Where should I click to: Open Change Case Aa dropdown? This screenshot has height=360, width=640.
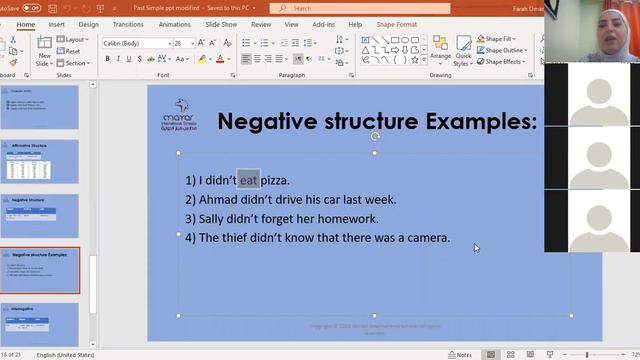[x=182, y=59]
